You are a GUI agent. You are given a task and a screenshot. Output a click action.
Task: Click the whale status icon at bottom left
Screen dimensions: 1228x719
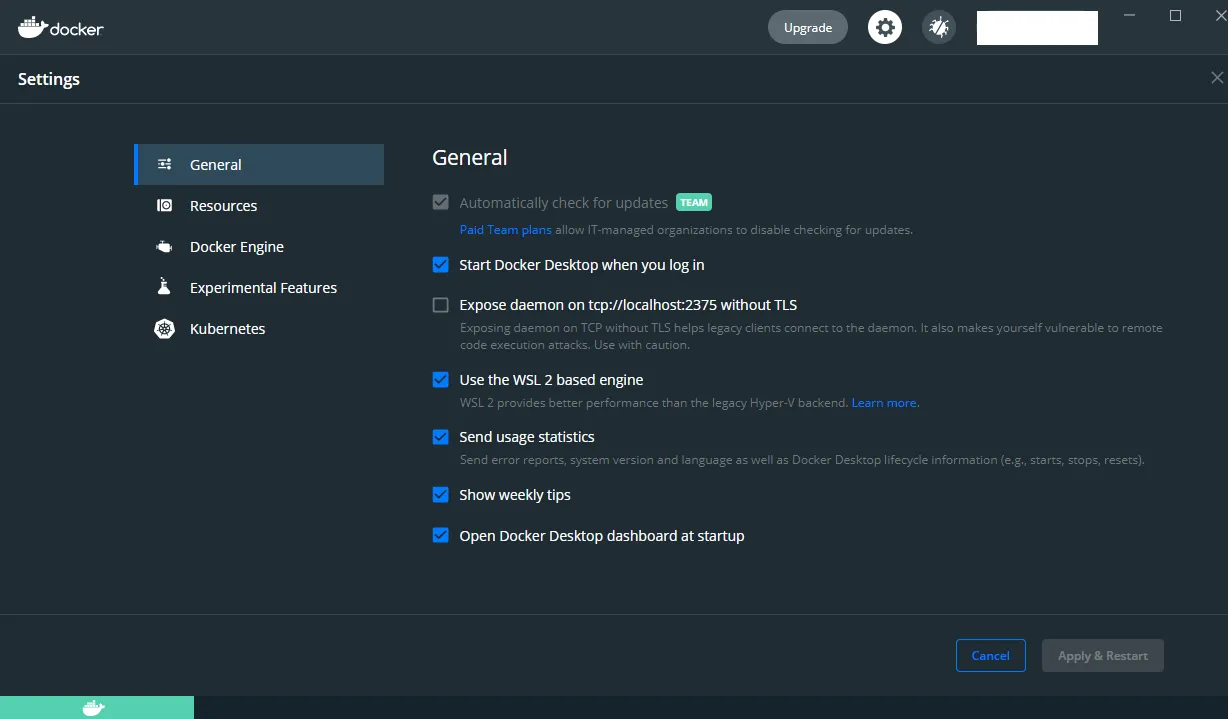[x=93, y=708]
